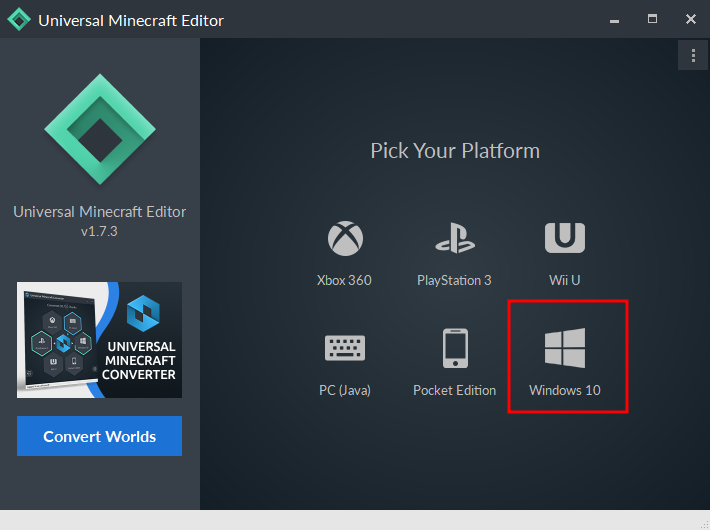
Task: Click the Pocket Edition label
Action: (x=455, y=390)
